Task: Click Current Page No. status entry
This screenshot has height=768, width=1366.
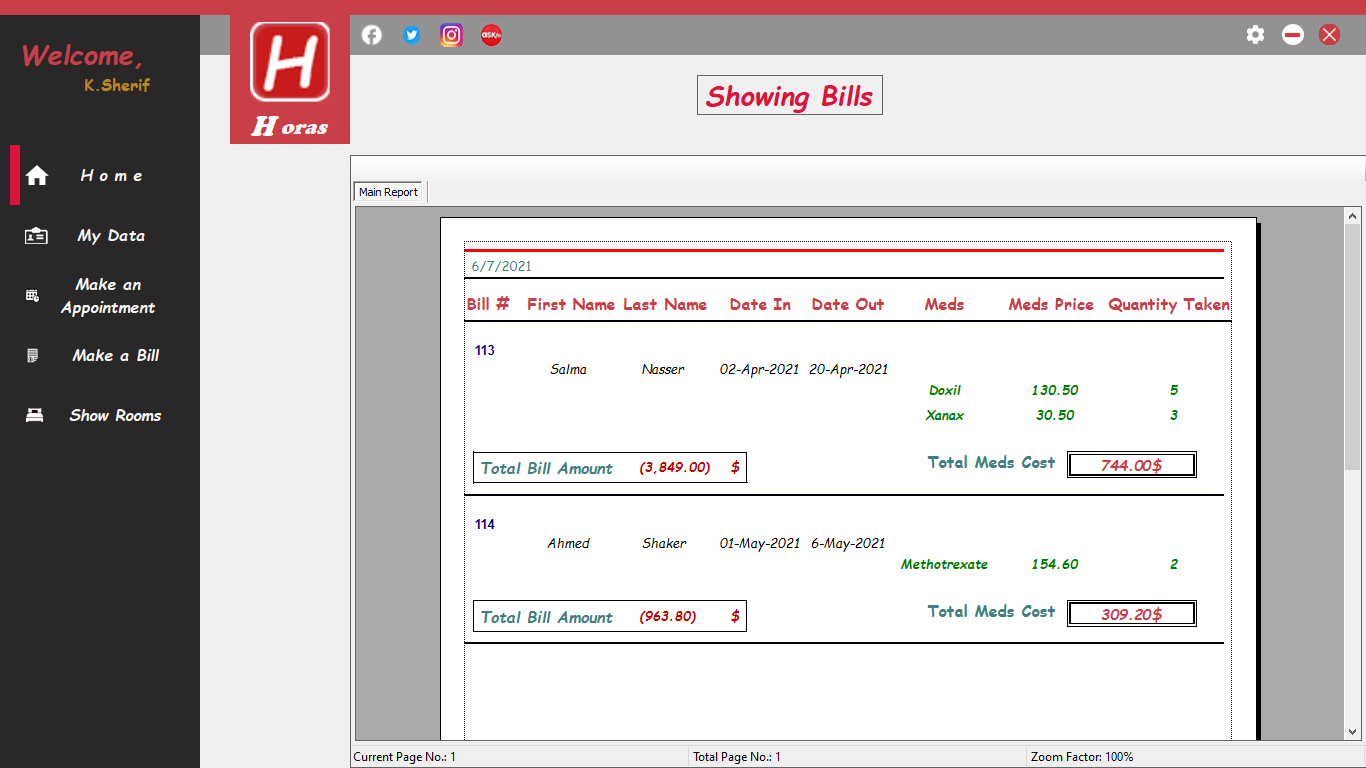Action: 404,757
